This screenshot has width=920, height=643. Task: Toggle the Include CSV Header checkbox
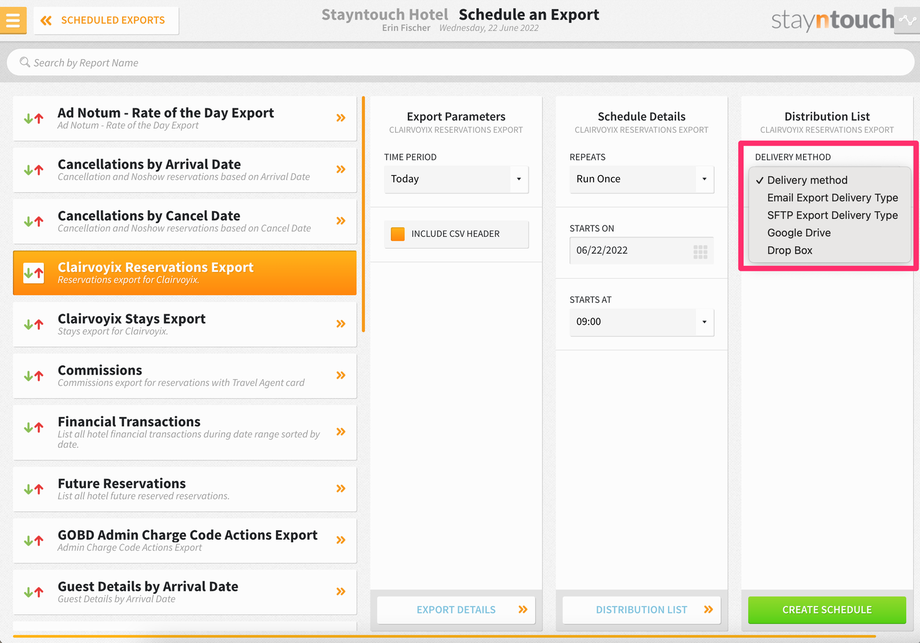coord(398,233)
